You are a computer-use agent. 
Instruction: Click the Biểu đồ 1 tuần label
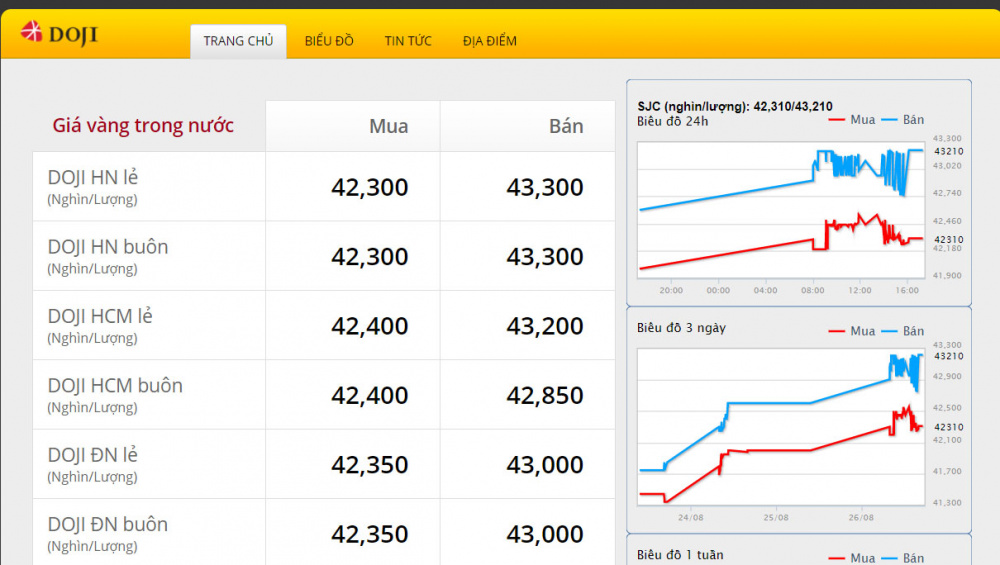680,555
